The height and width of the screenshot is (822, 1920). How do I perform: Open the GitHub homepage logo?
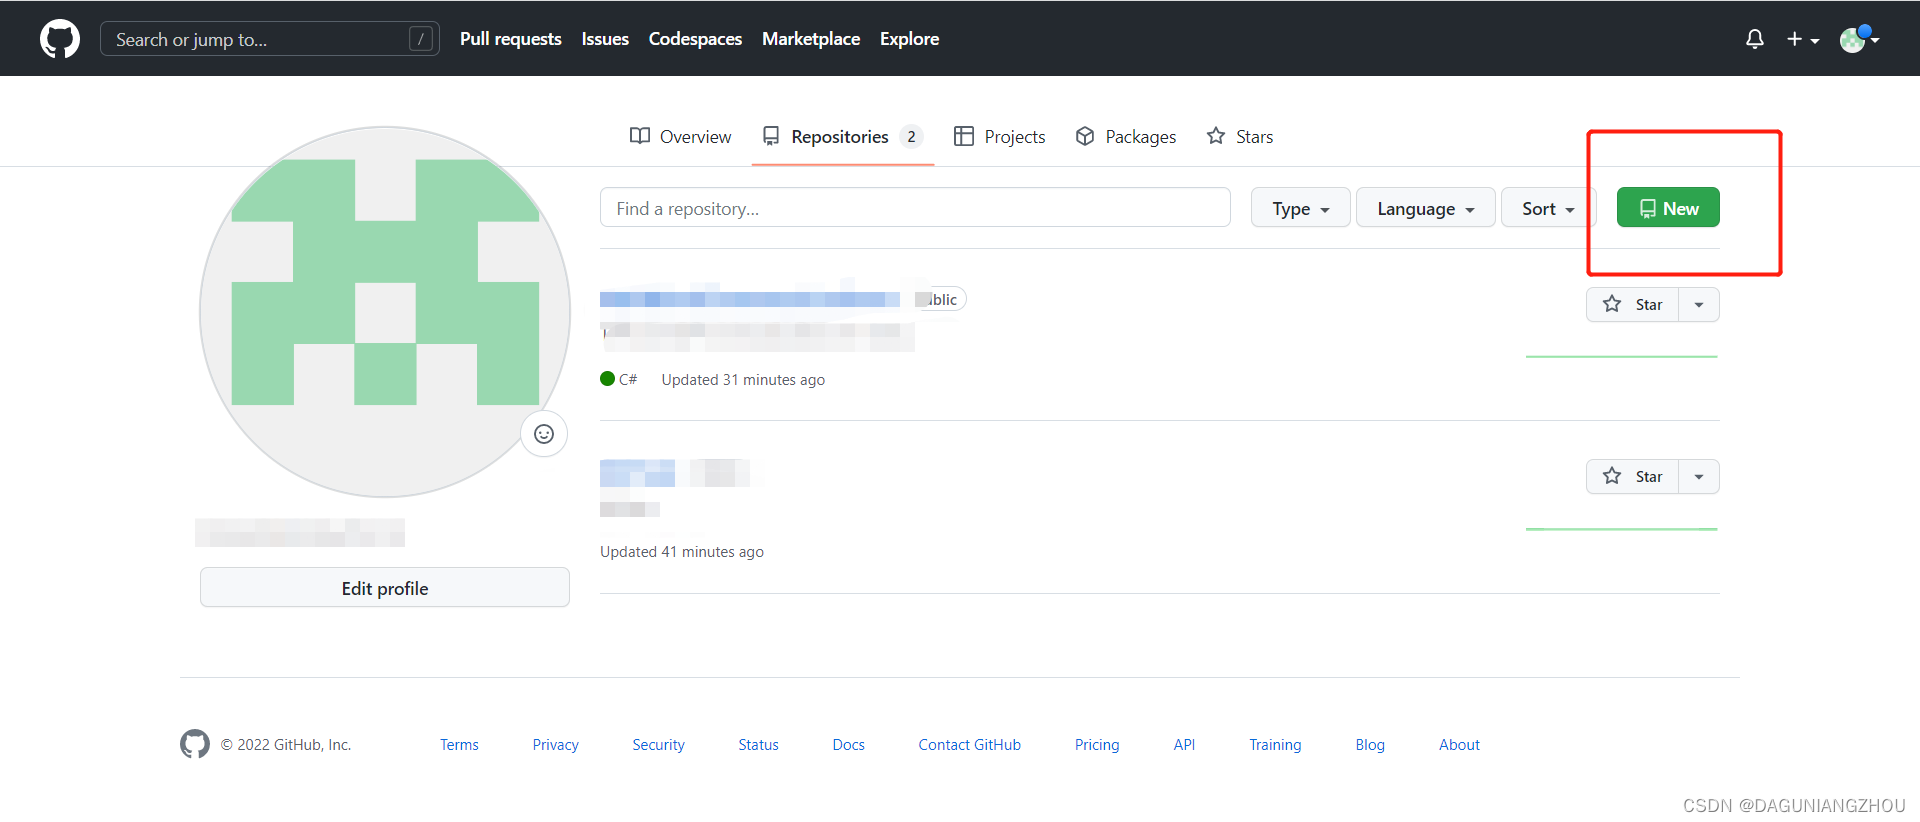click(60, 39)
